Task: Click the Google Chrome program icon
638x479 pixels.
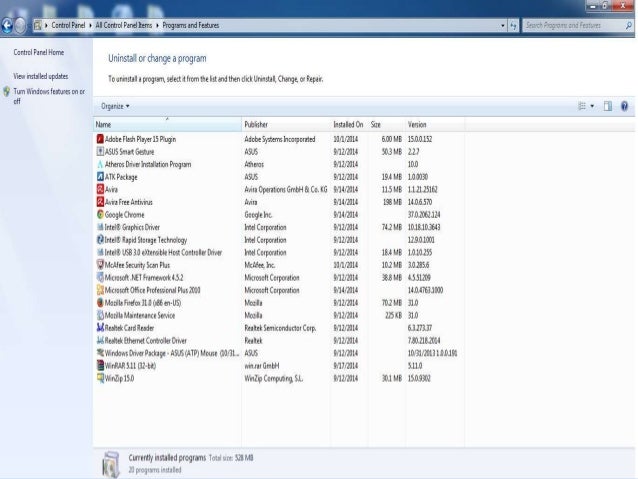Action: [x=100, y=215]
